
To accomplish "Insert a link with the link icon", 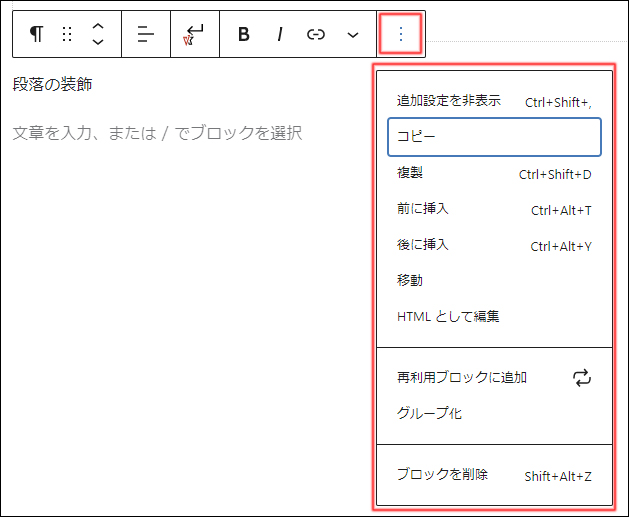I will tap(316, 34).
